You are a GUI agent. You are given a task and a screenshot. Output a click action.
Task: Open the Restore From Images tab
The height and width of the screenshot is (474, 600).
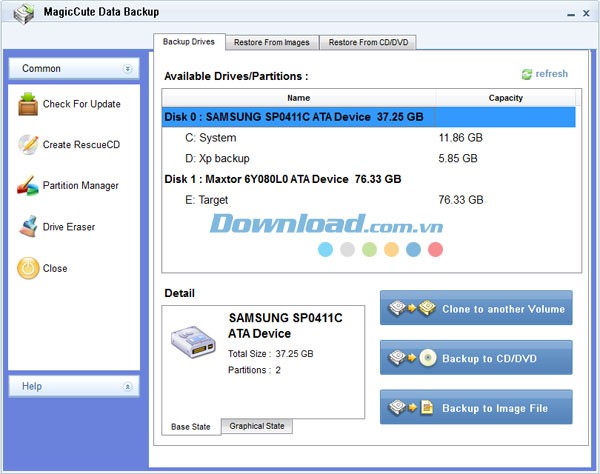click(x=272, y=42)
